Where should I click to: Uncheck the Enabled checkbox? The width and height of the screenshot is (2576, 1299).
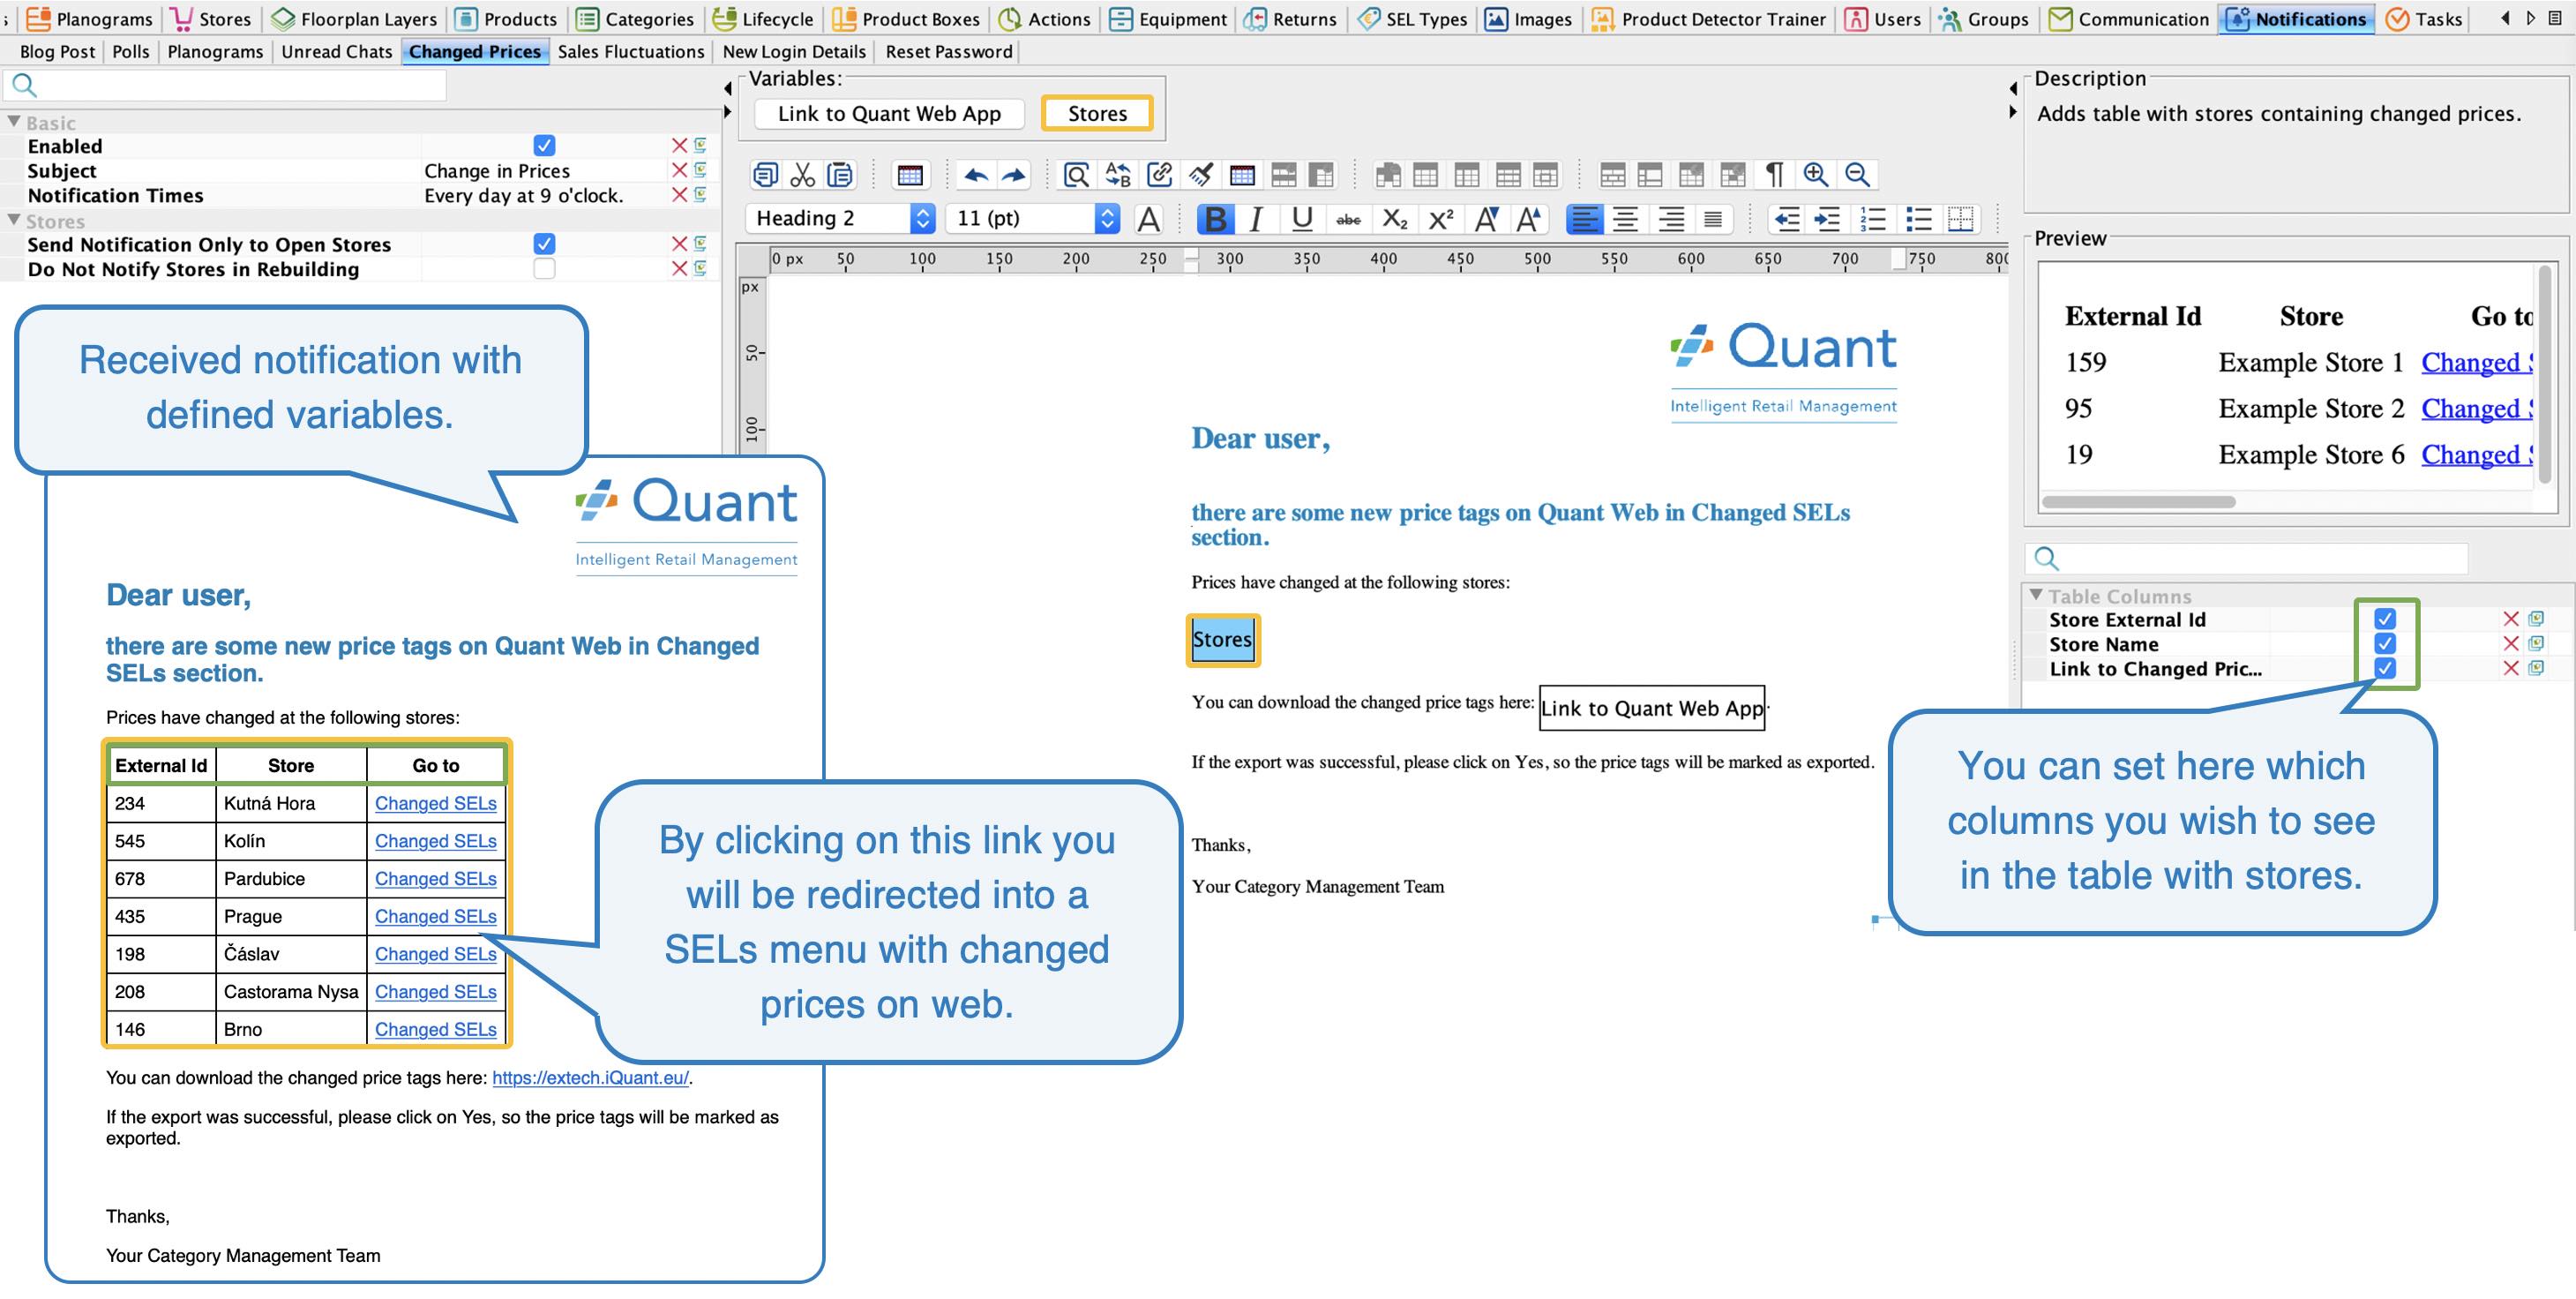[x=544, y=146]
